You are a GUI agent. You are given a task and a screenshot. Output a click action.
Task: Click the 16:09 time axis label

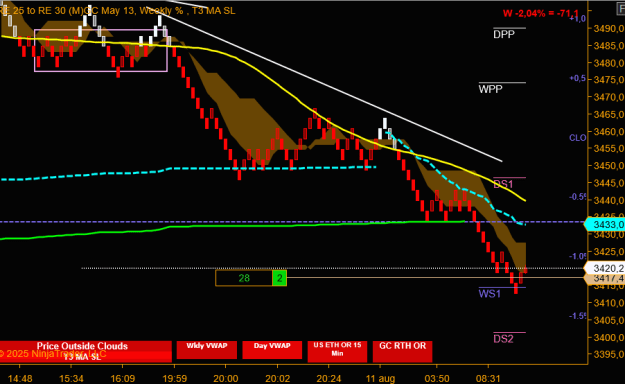point(122,378)
